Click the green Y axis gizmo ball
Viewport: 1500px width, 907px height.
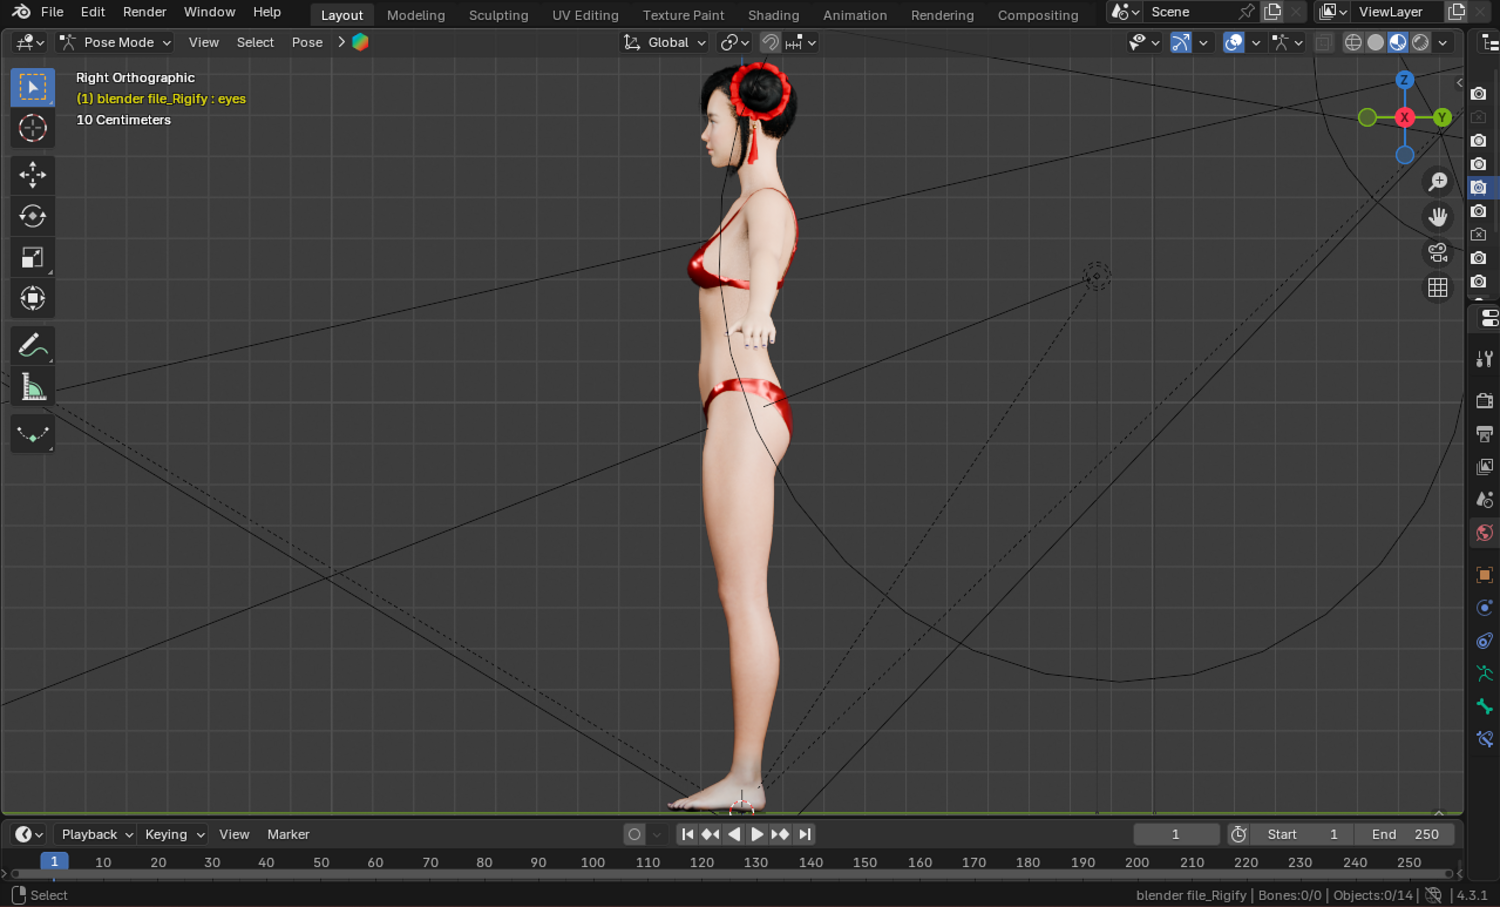click(x=1442, y=118)
